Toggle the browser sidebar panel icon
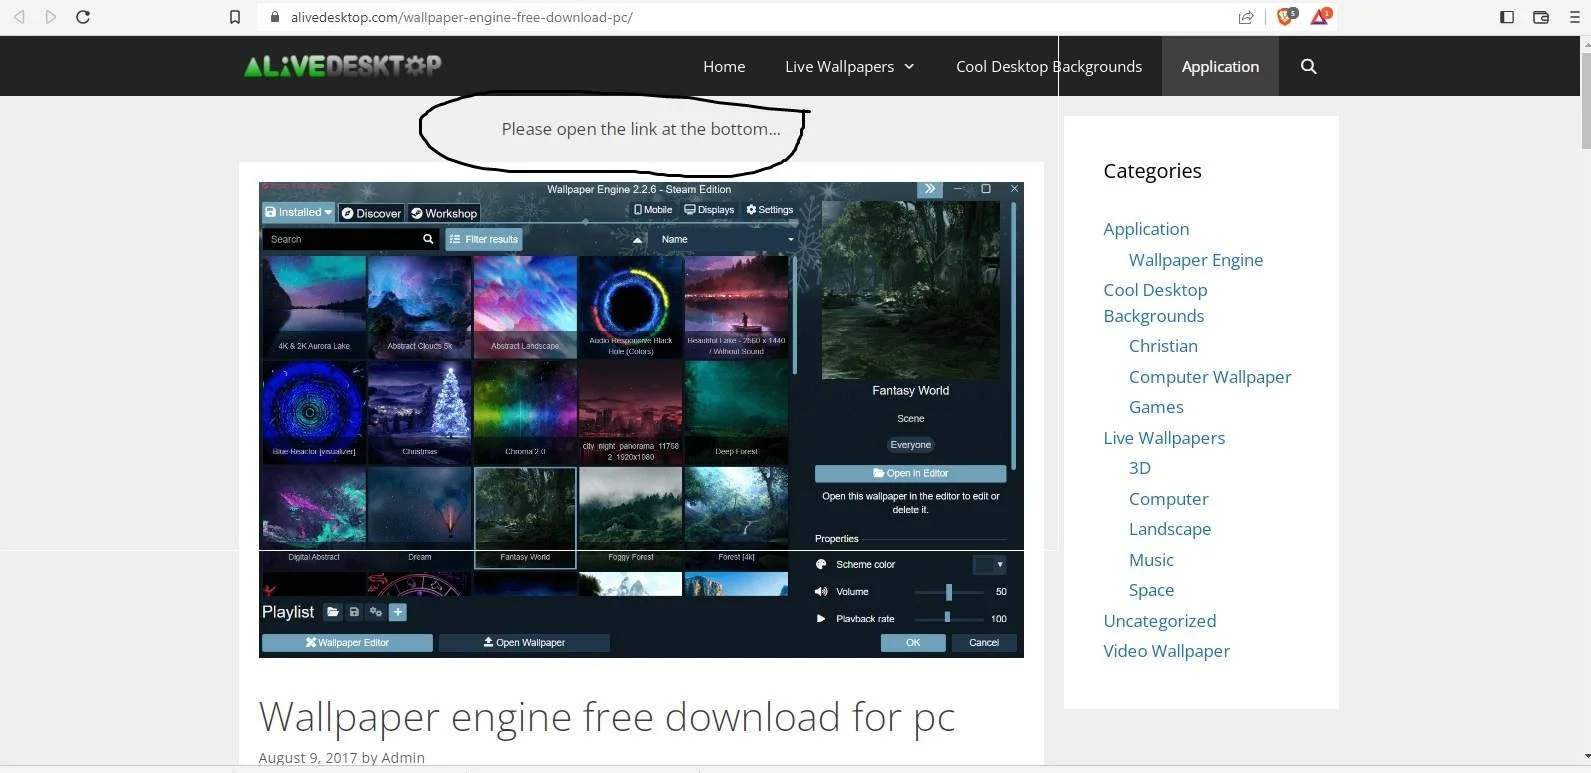The width and height of the screenshot is (1591, 773). click(1507, 17)
